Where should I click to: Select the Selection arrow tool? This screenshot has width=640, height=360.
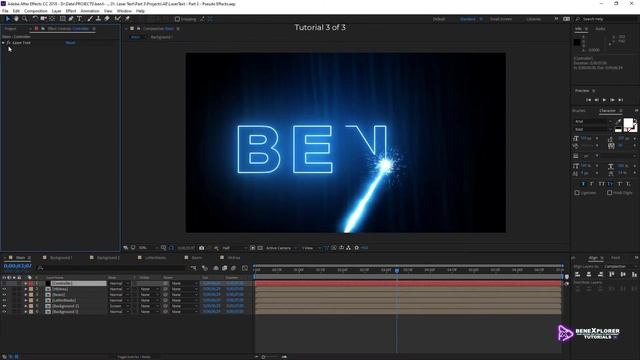tap(8, 19)
